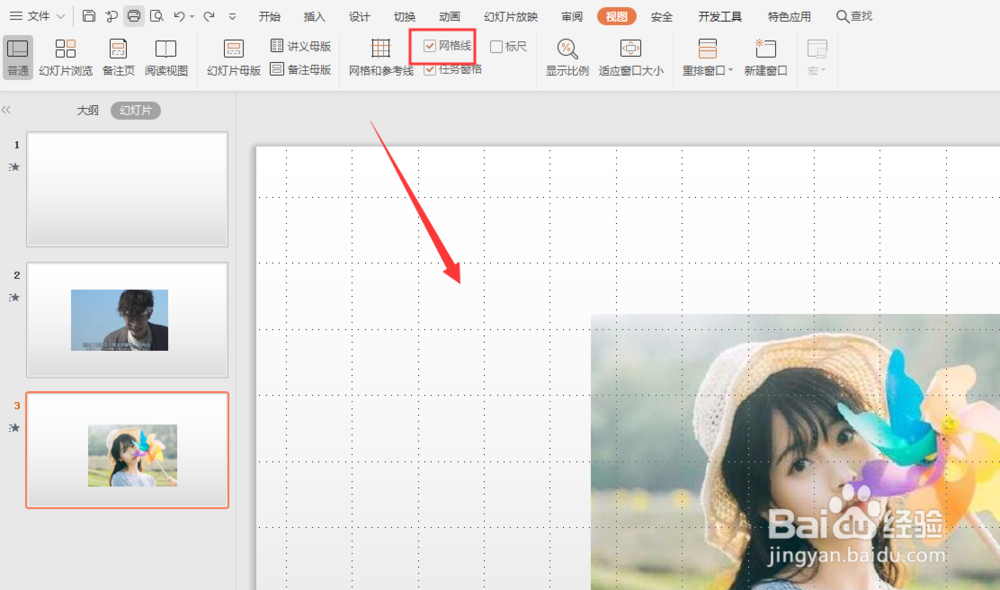Open the 安全 ribbon tab

pos(662,17)
